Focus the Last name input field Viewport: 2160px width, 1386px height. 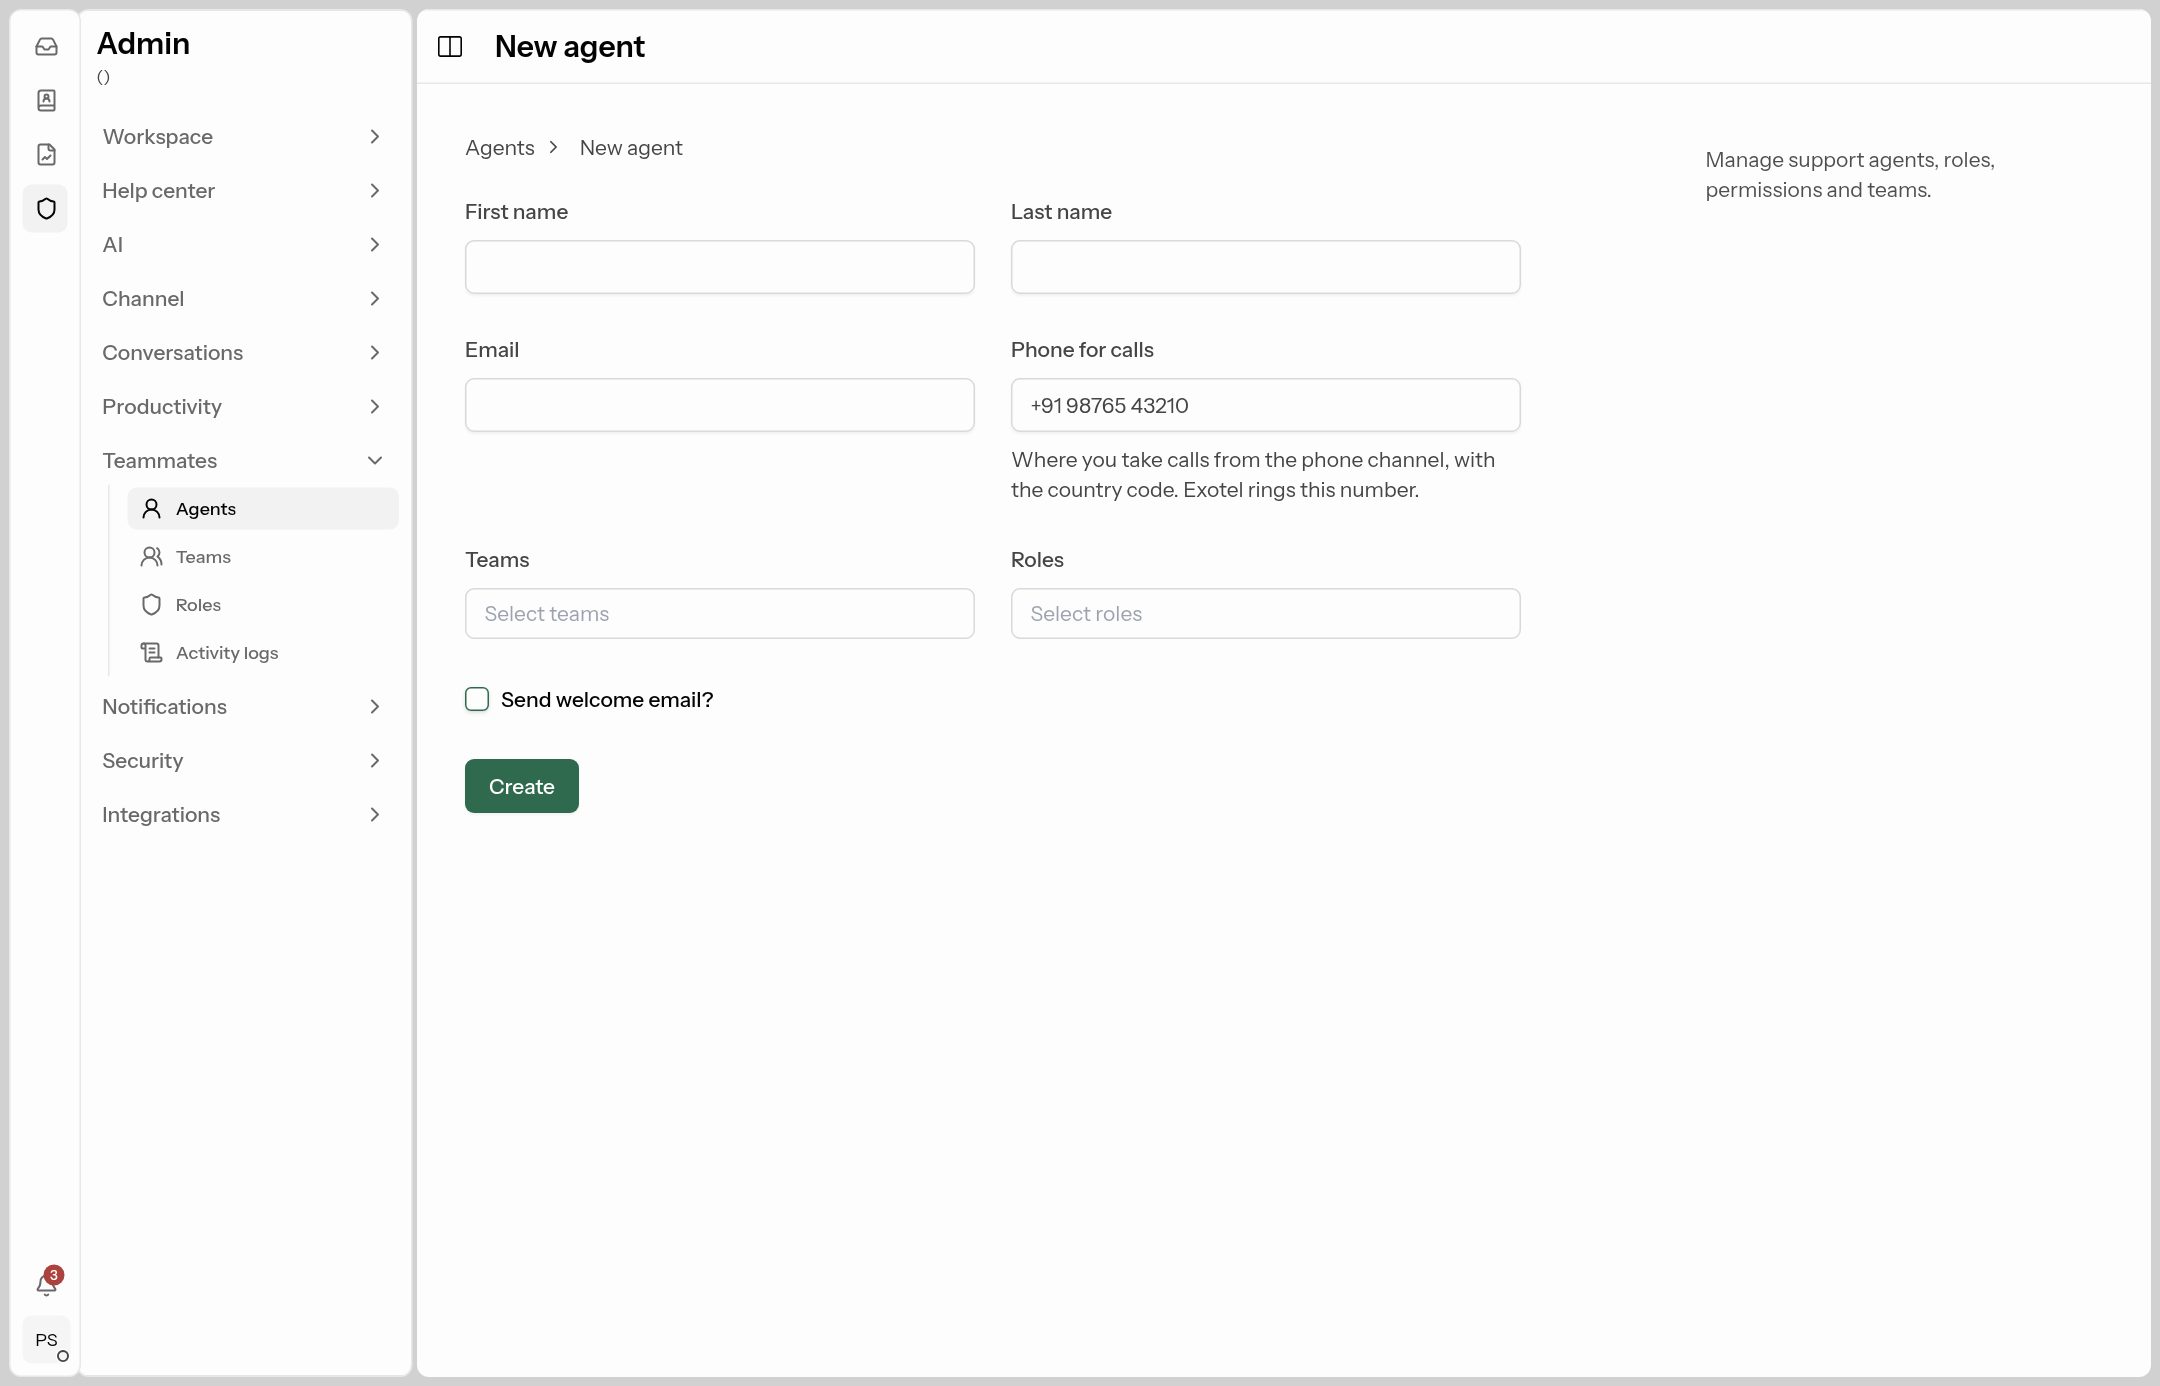(x=1265, y=267)
